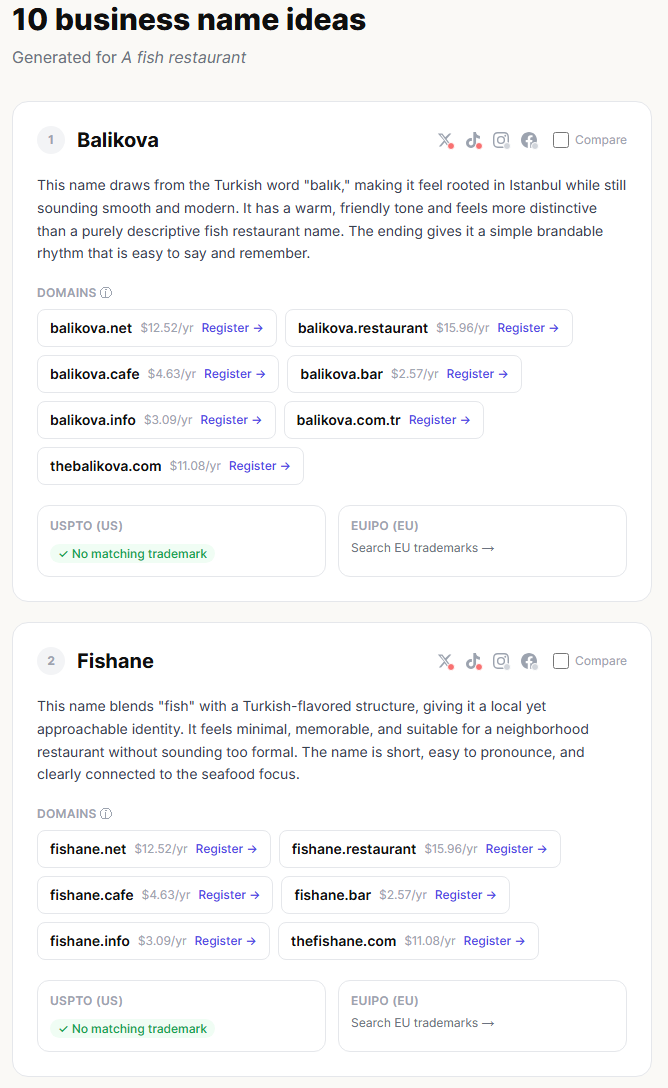
Task: Check Instagram availability for Fishane
Action: tap(501, 661)
